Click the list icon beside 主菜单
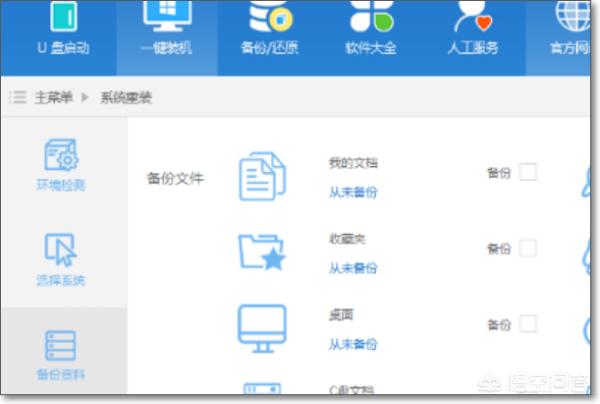The image size is (600, 404). (17, 97)
